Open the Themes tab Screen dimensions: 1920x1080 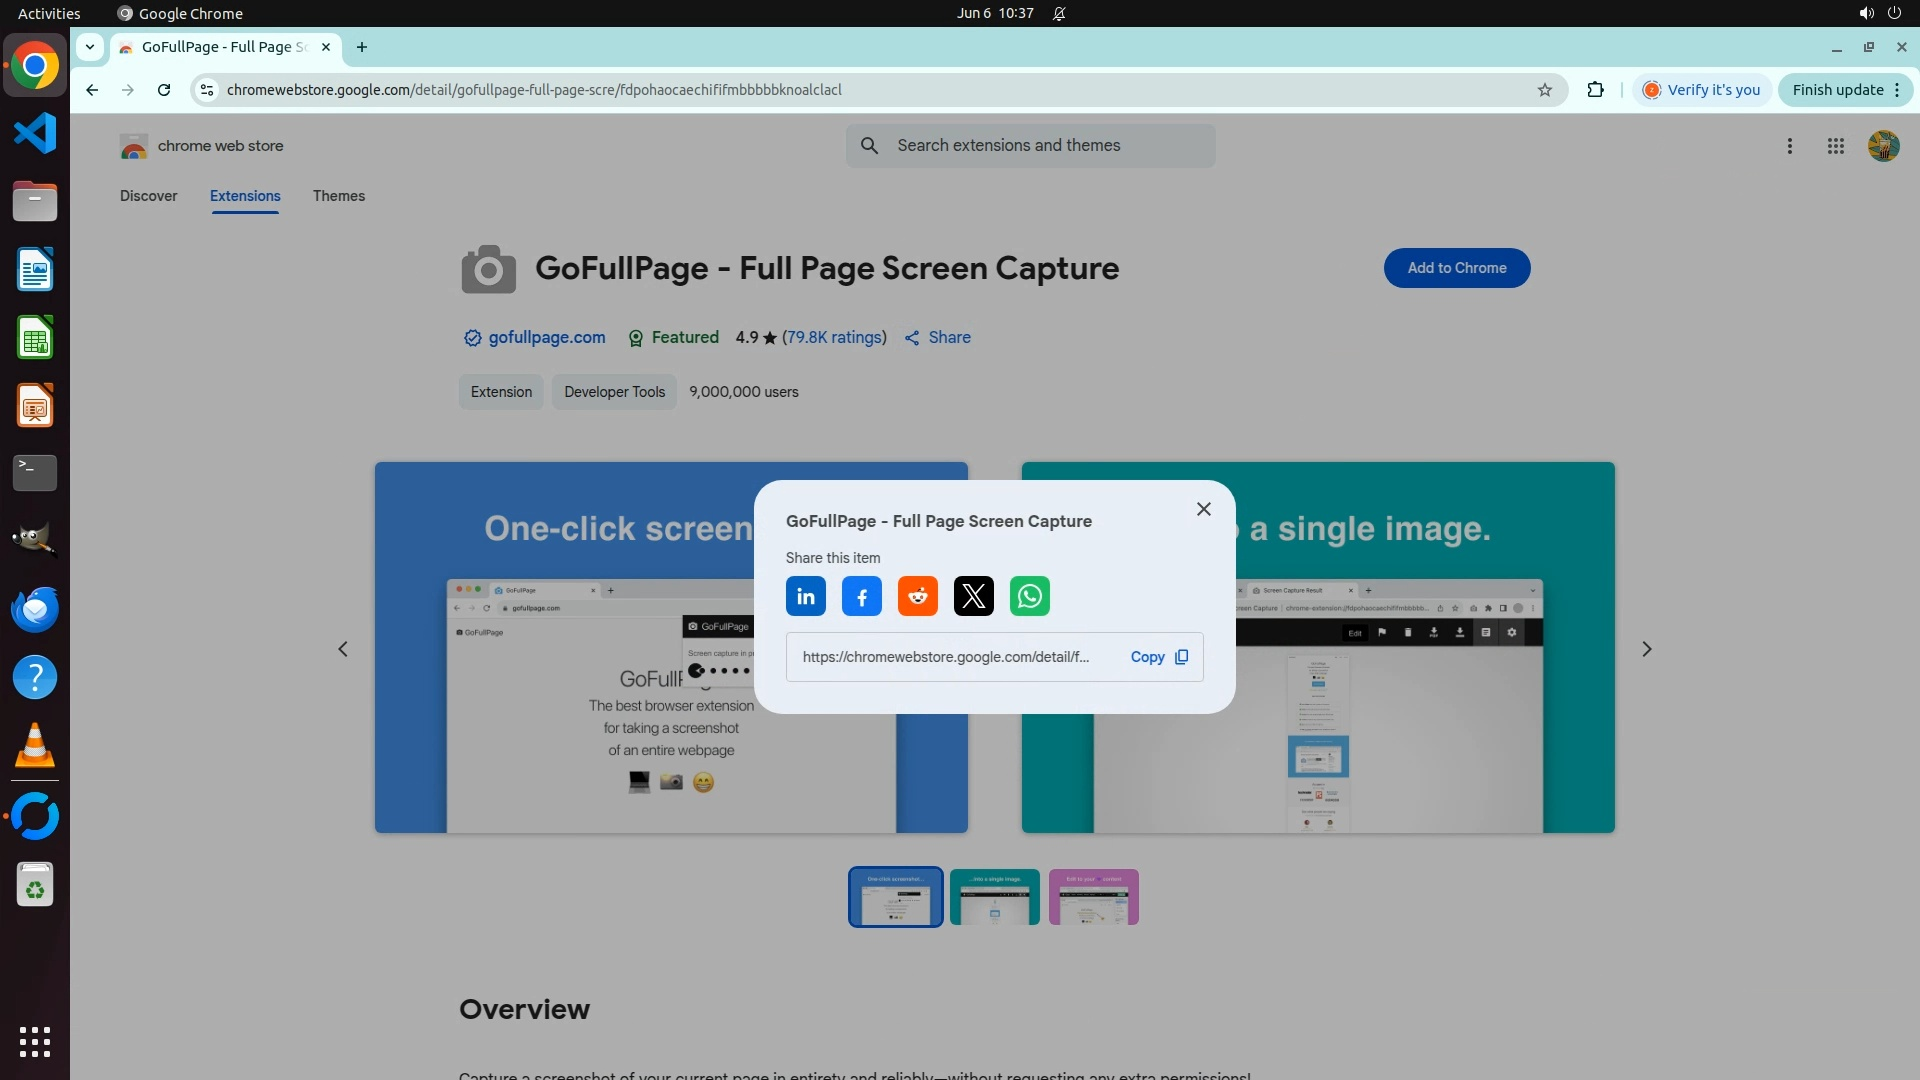pyautogui.click(x=338, y=196)
